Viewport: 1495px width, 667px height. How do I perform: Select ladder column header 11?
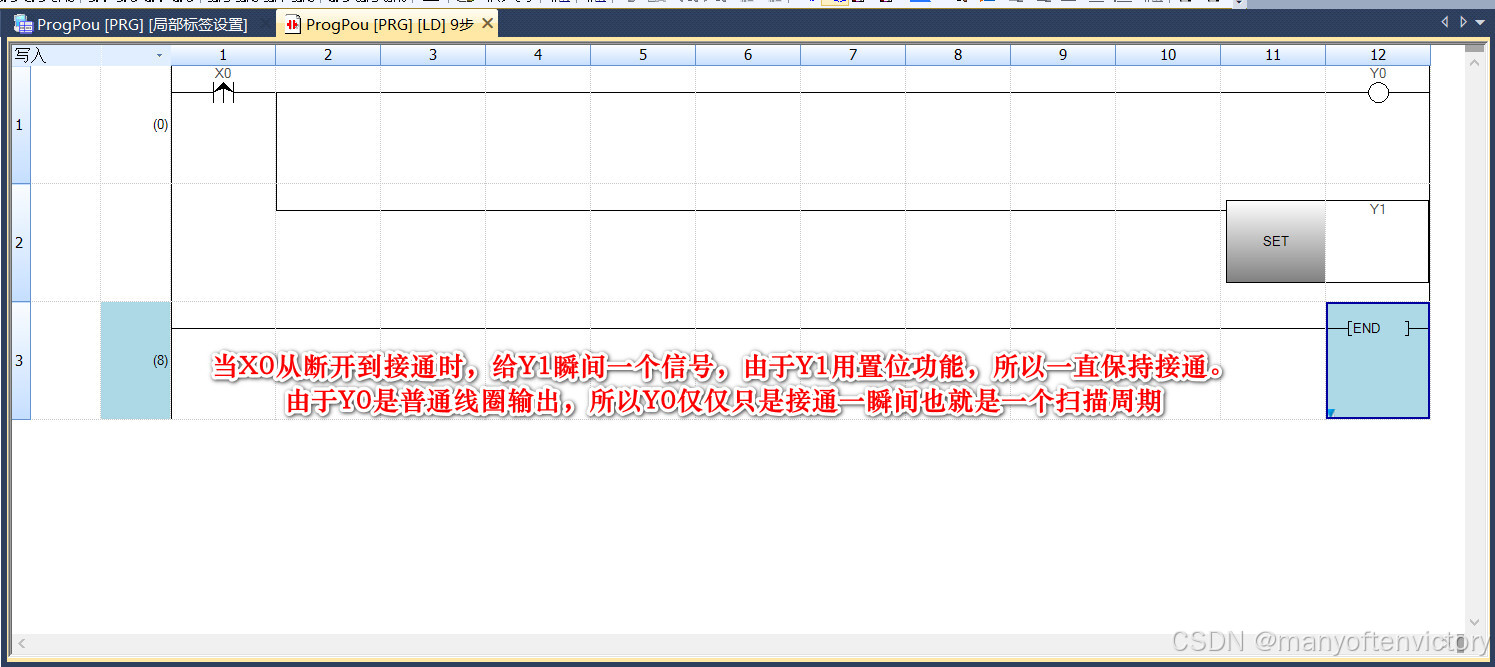click(x=1273, y=55)
